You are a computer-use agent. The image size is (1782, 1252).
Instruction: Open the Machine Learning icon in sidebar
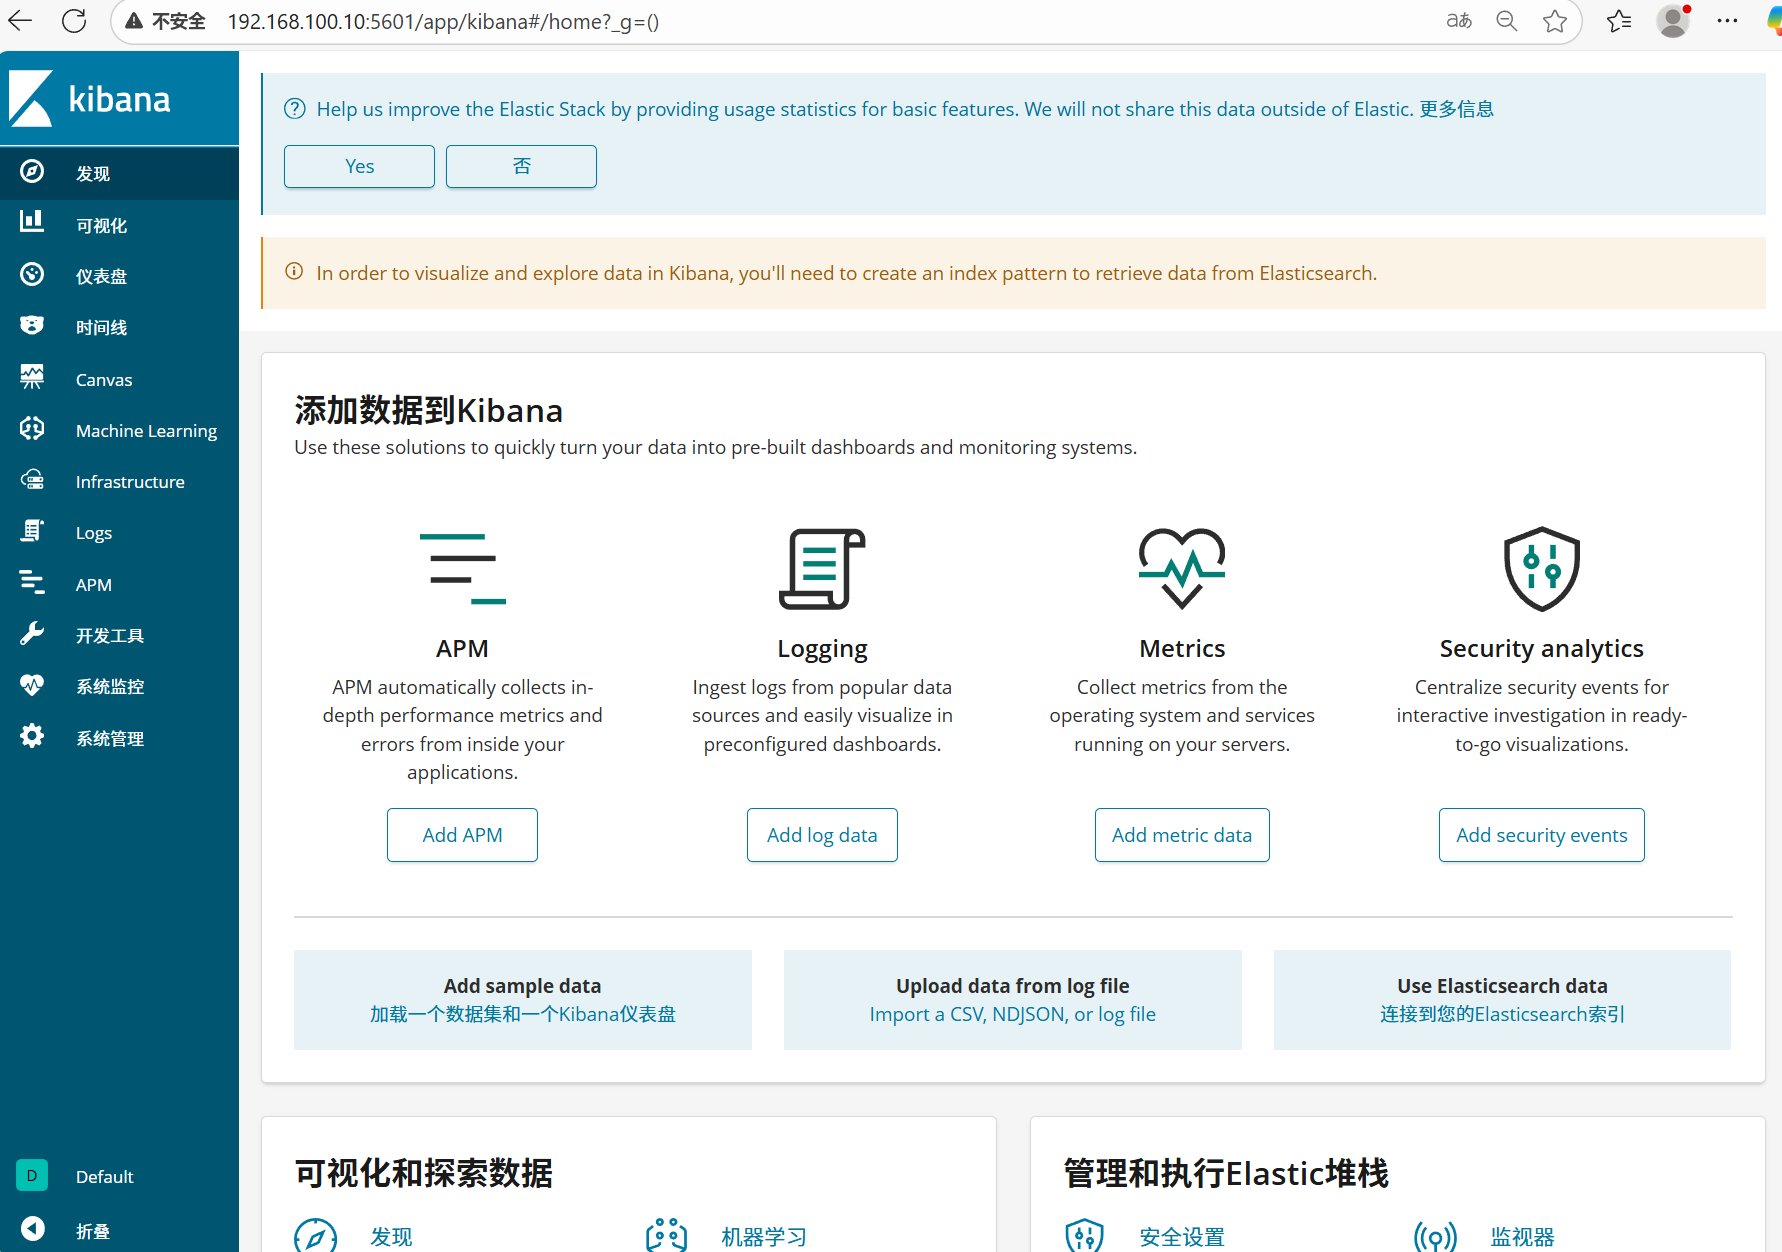(x=32, y=429)
